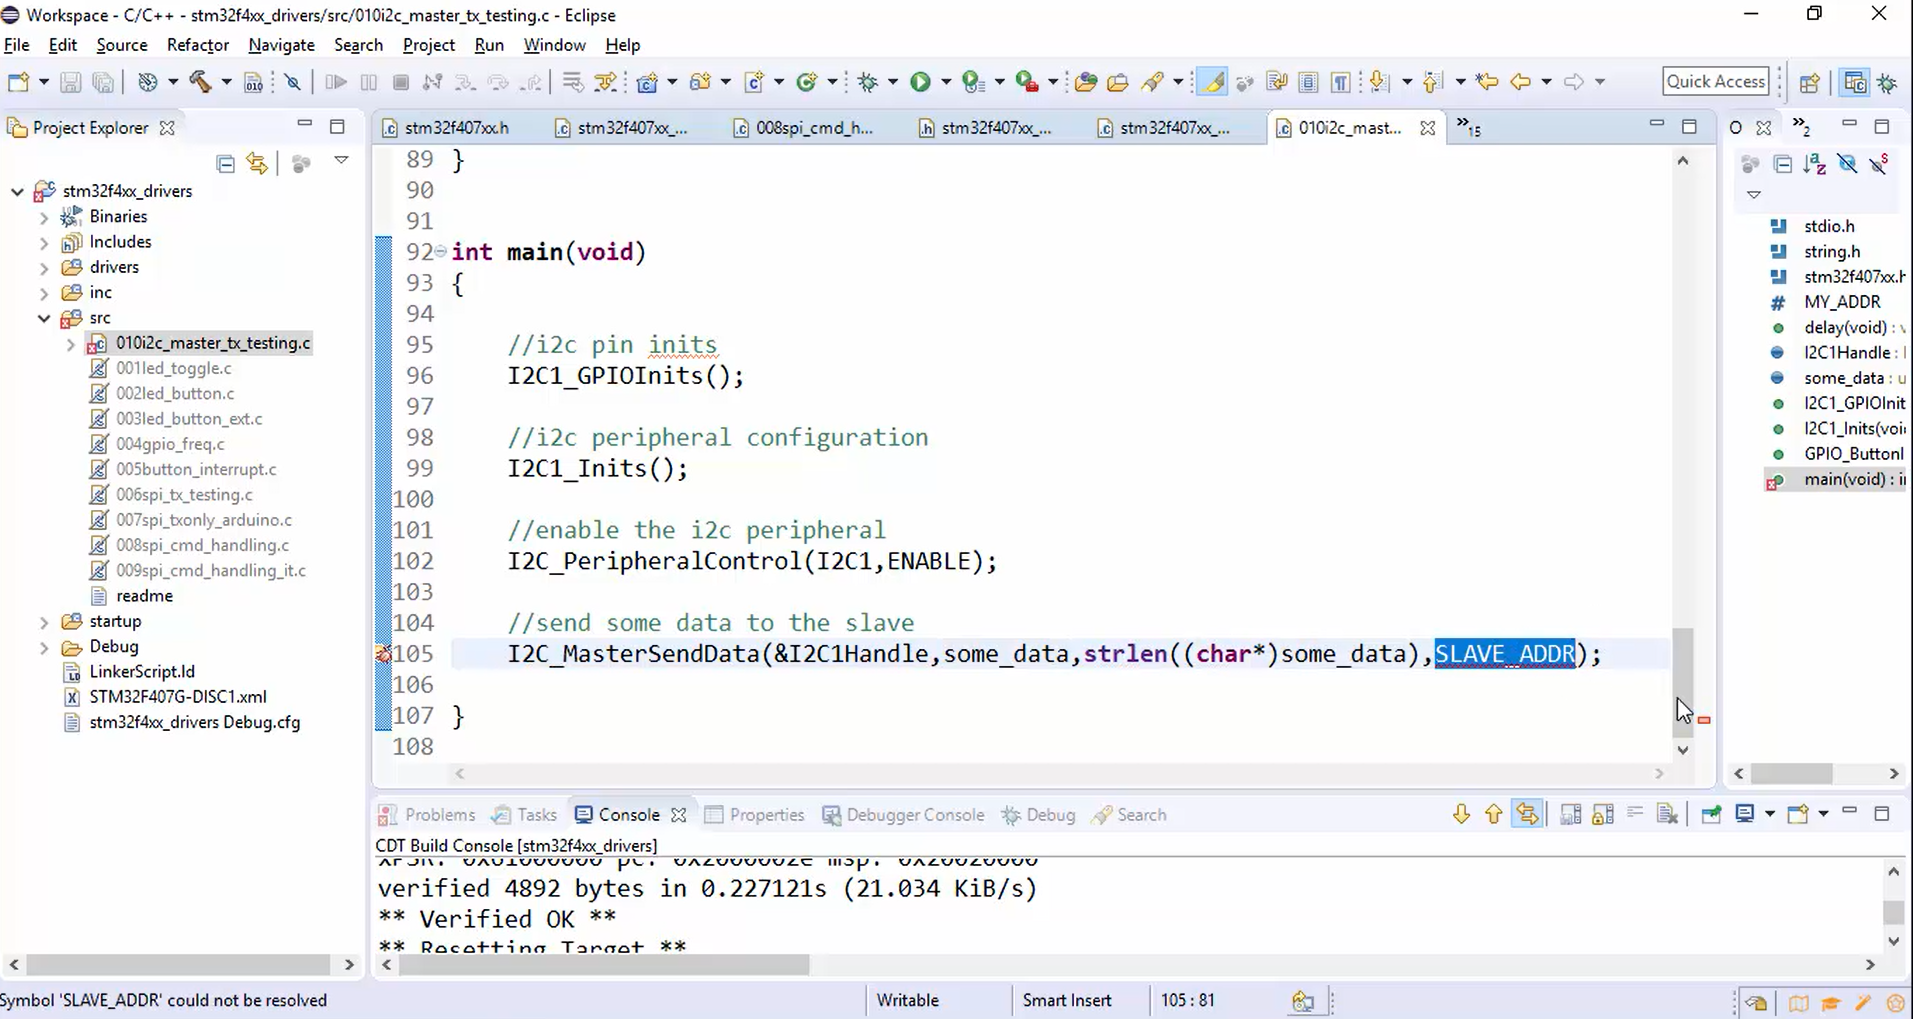Click the Show Whitespace Characters pilcrow icon

pyautogui.click(x=1341, y=82)
